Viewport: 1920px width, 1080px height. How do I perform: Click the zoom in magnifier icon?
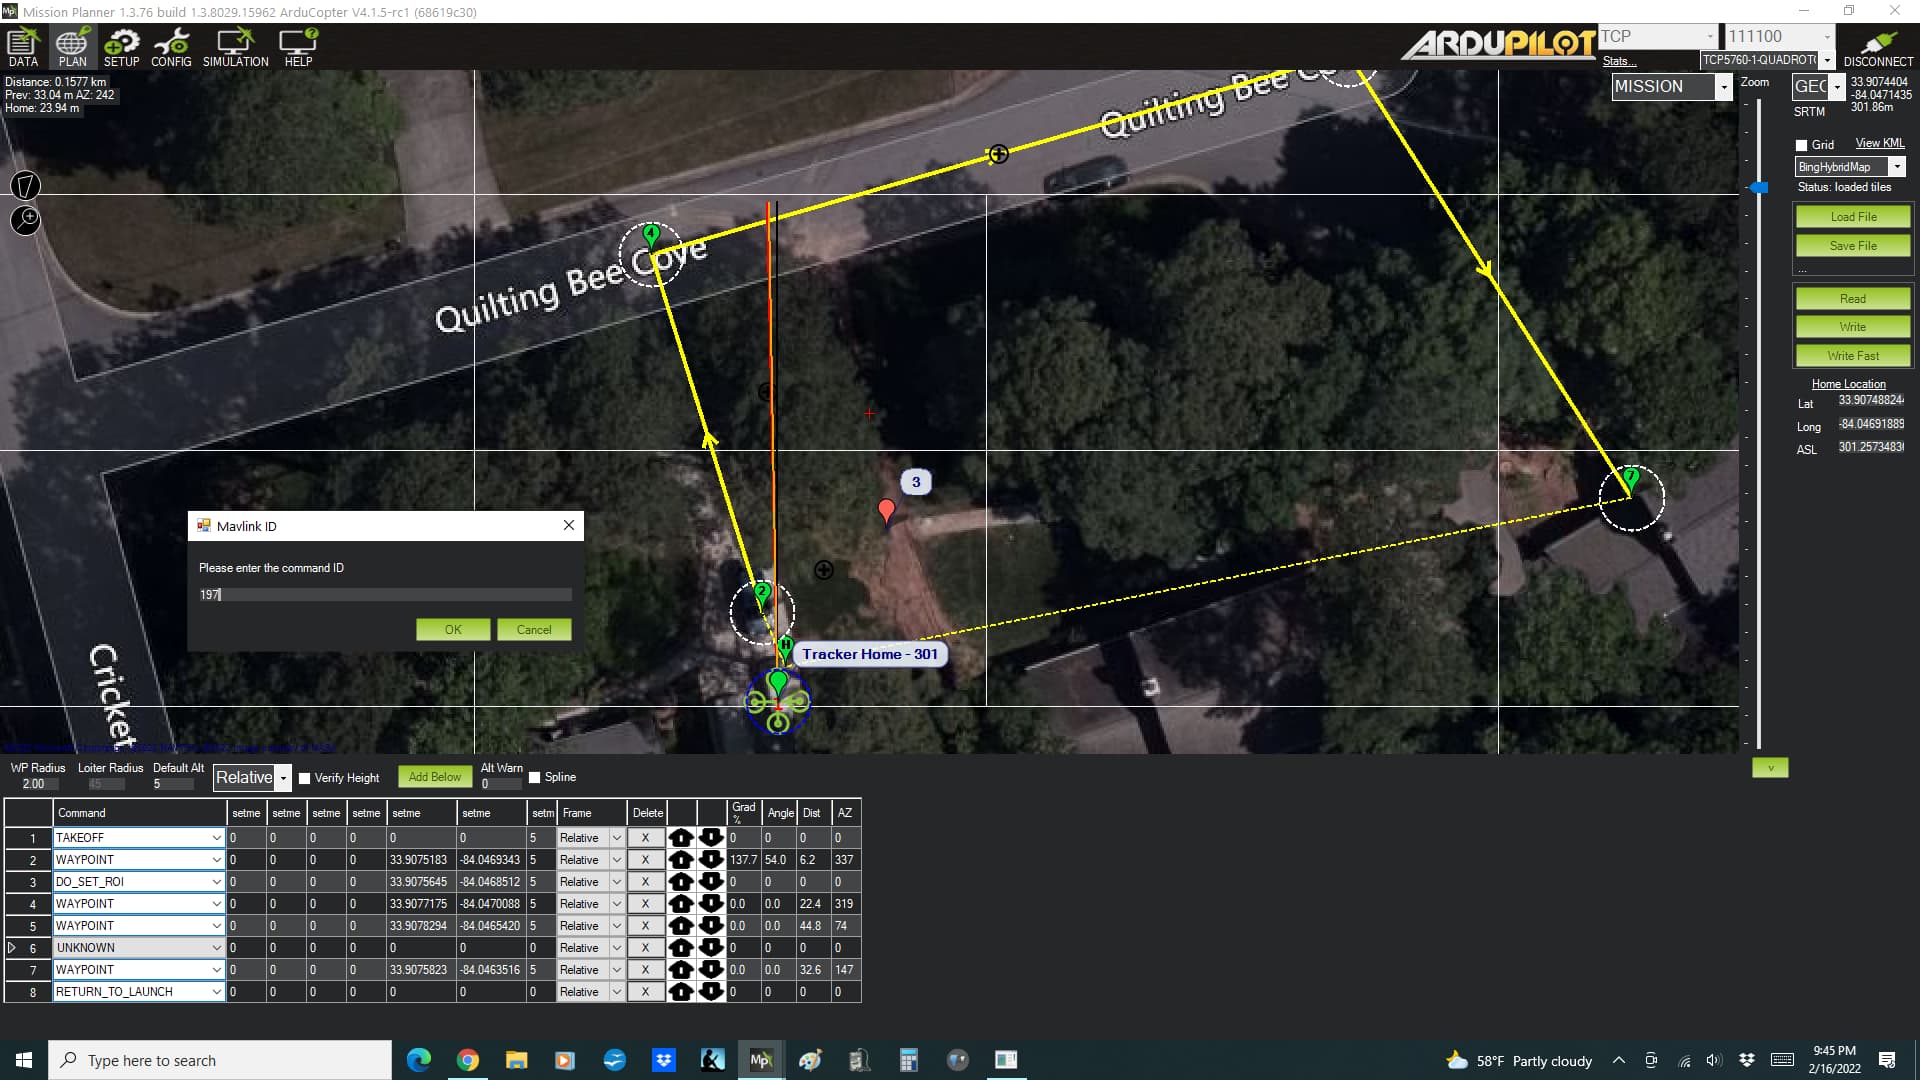point(24,220)
